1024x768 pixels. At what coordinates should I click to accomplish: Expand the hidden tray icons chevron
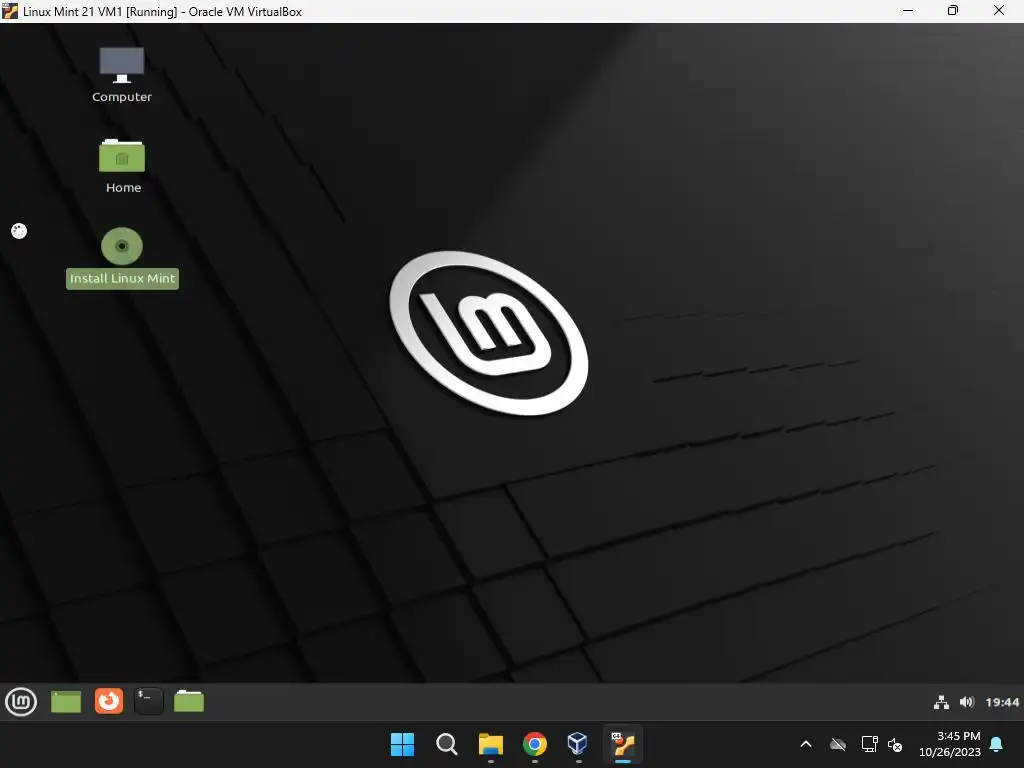(806, 744)
